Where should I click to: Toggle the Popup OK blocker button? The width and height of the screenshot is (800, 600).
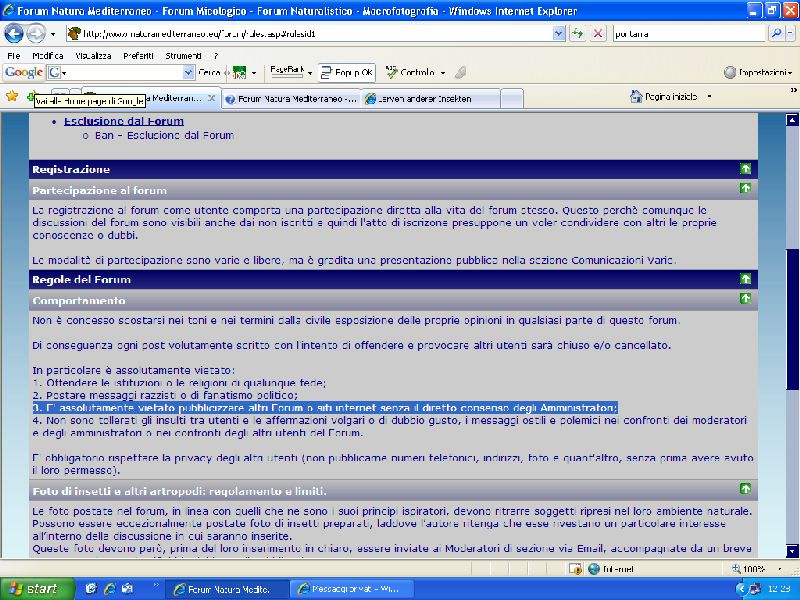pos(346,73)
